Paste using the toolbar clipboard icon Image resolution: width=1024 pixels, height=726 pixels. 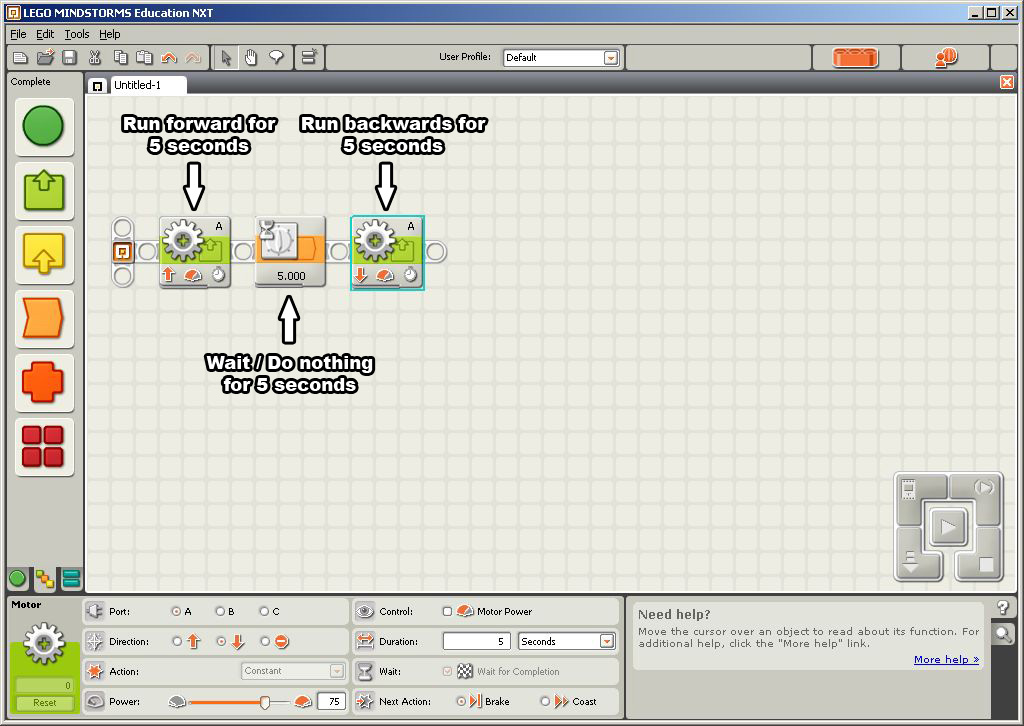pyautogui.click(x=144, y=57)
